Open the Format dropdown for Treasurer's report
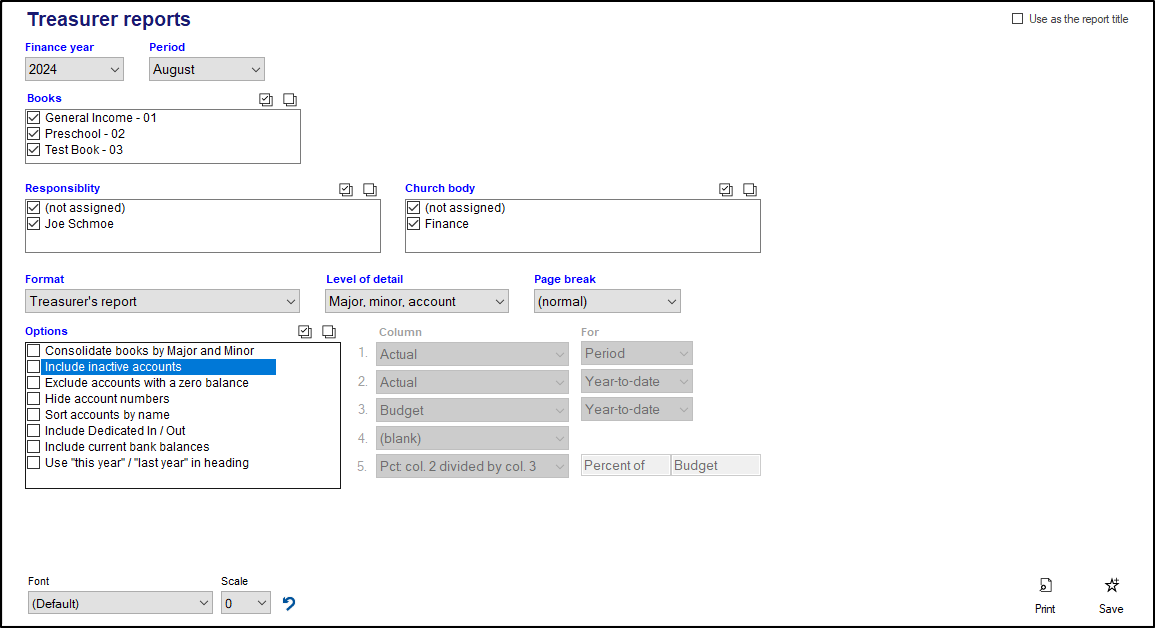Viewport: 1155px width, 628px height. [x=162, y=302]
